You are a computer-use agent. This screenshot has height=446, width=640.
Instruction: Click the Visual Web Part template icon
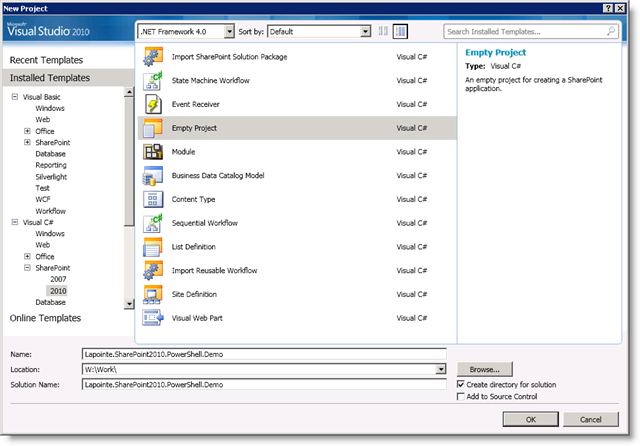click(153, 318)
